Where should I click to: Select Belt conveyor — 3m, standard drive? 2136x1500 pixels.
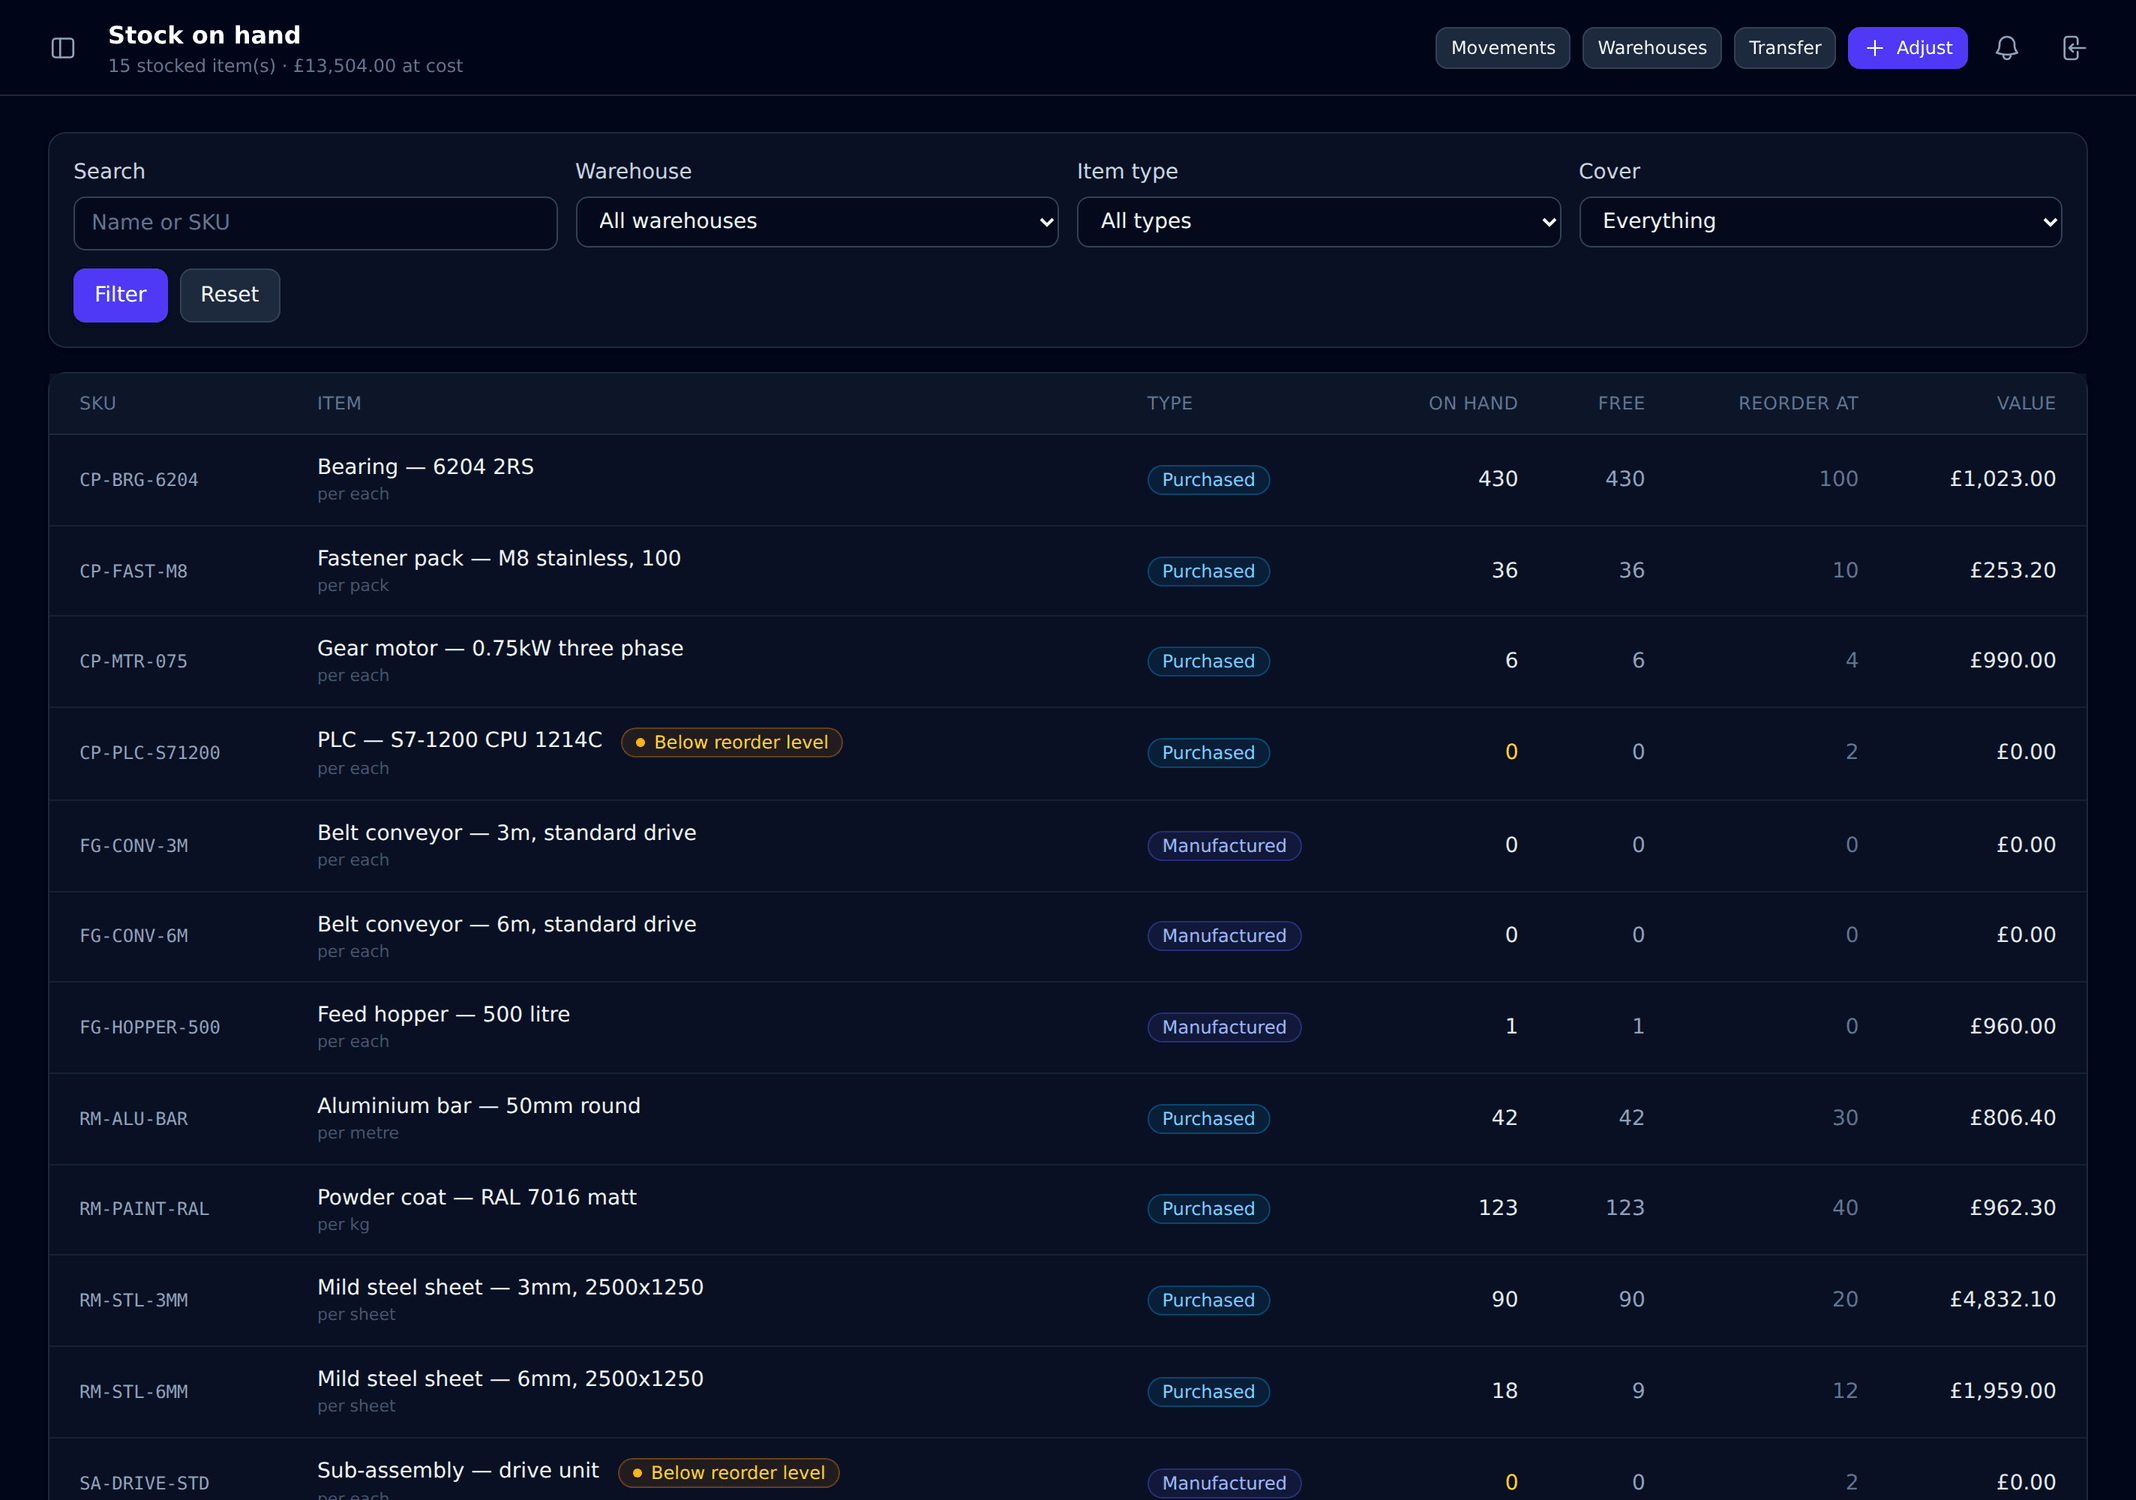pos(507,833)
